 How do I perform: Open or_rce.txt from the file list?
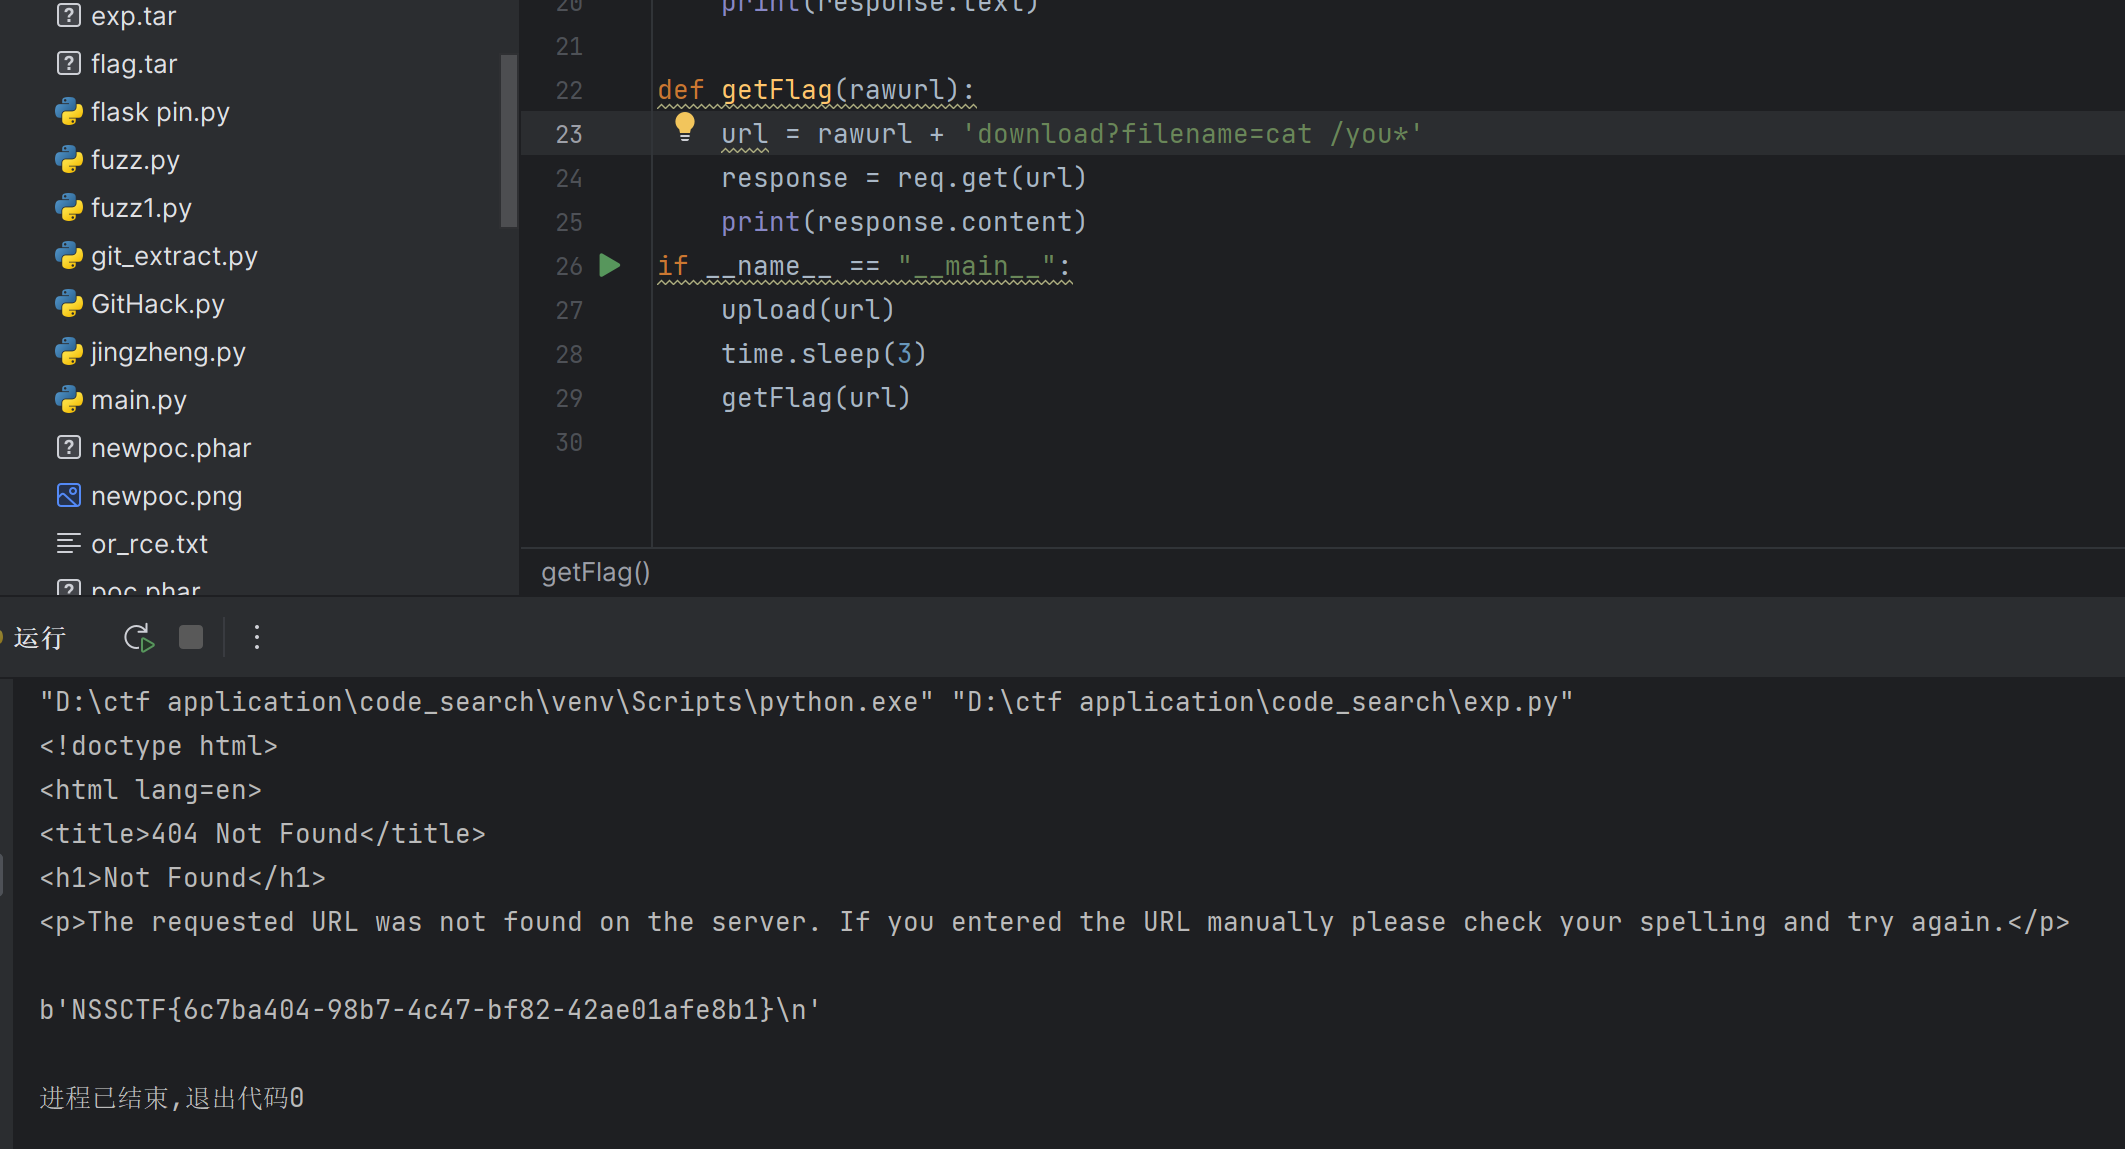(x=149, y=544)
